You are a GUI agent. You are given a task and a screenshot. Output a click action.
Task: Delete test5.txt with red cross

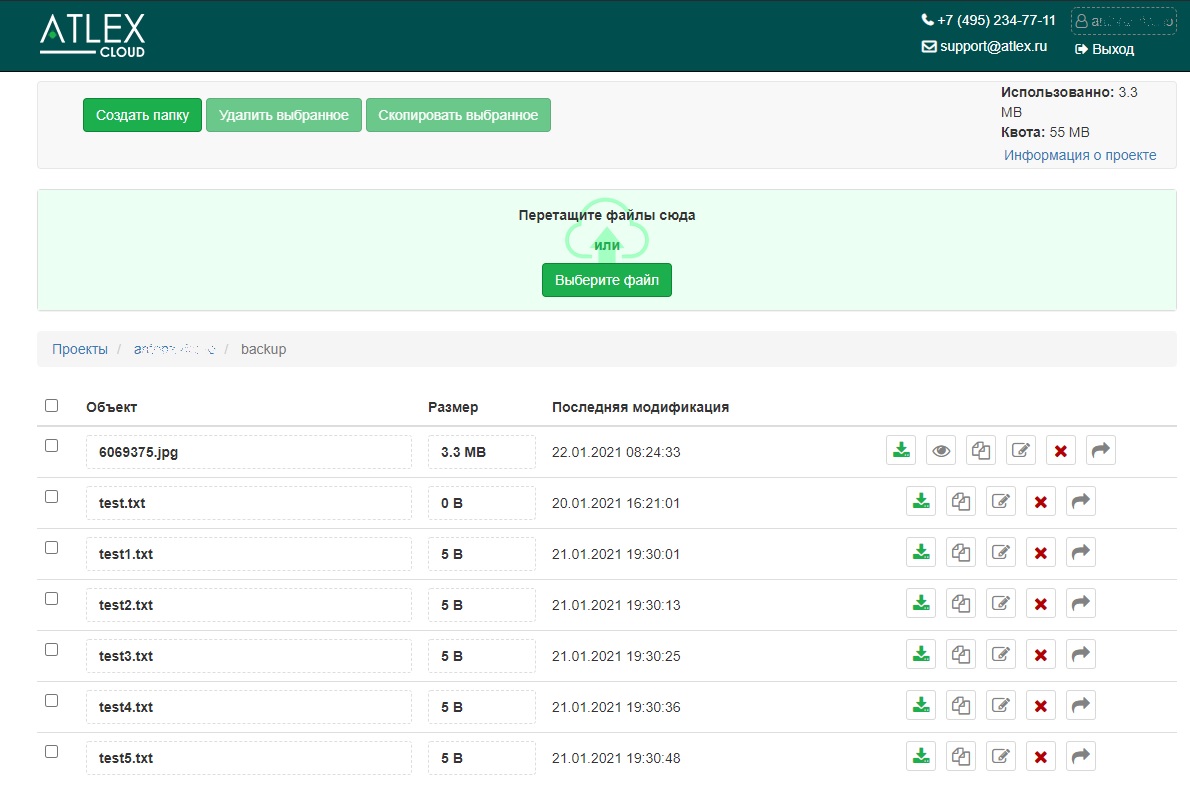click(1041, 756)
